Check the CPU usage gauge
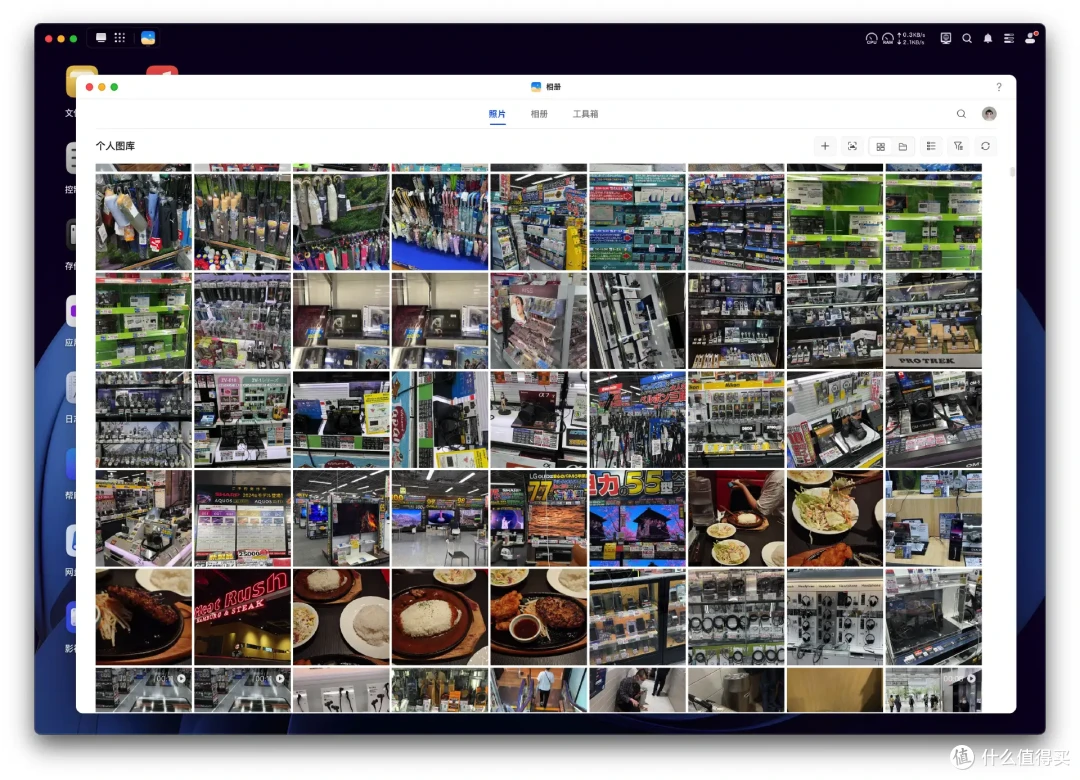 [x=871, y=39]
